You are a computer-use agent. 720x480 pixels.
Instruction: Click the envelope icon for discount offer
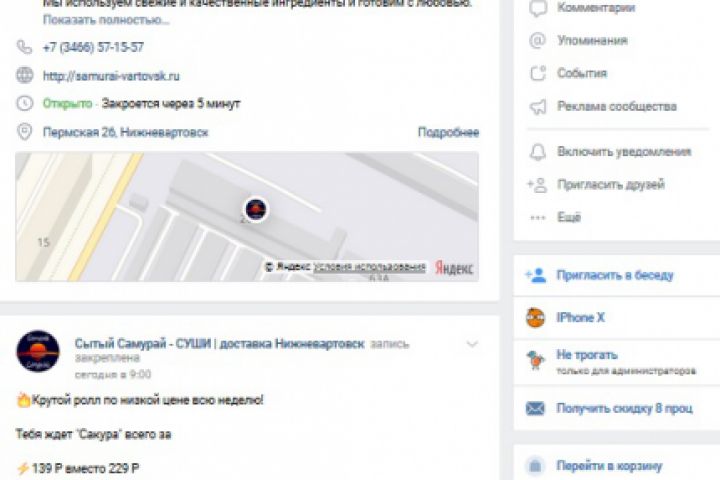pyautogui.click(x=535, y=408)
